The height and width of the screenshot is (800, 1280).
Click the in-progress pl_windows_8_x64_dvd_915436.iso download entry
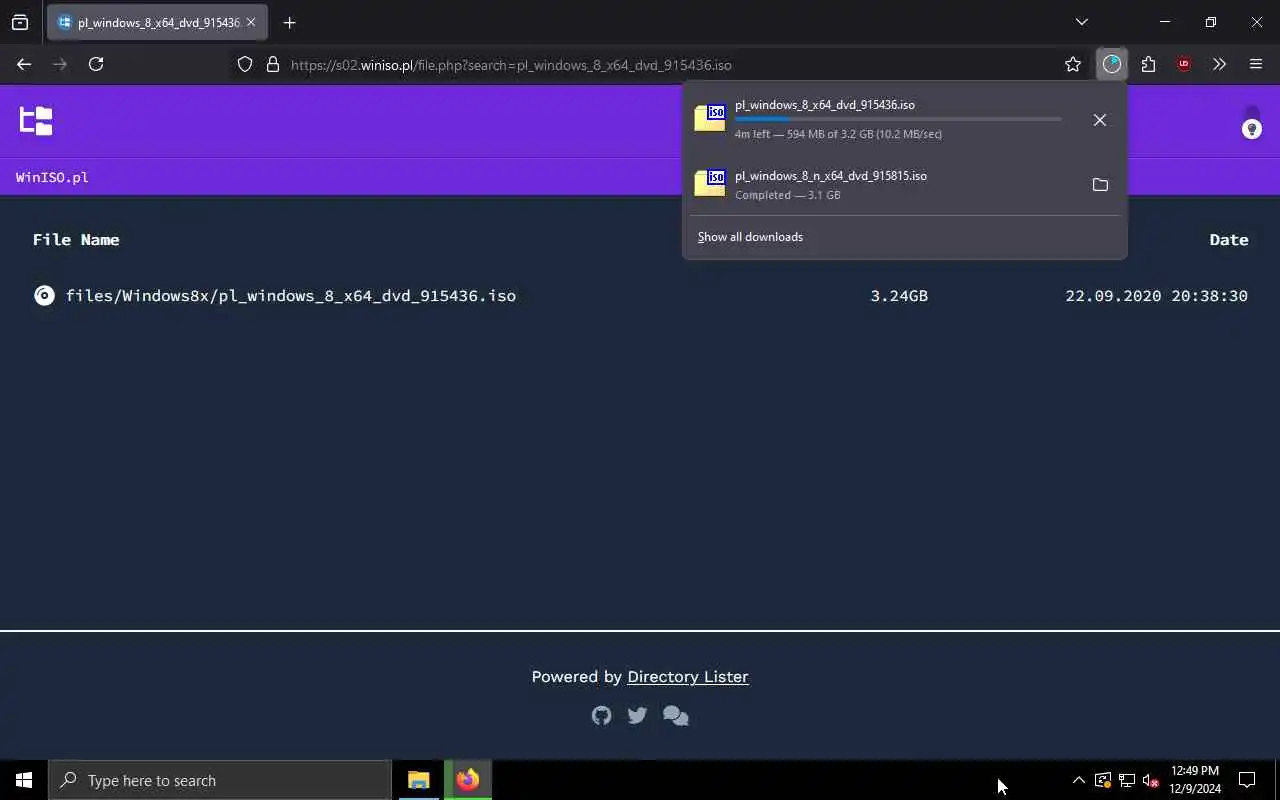[878, 119]
